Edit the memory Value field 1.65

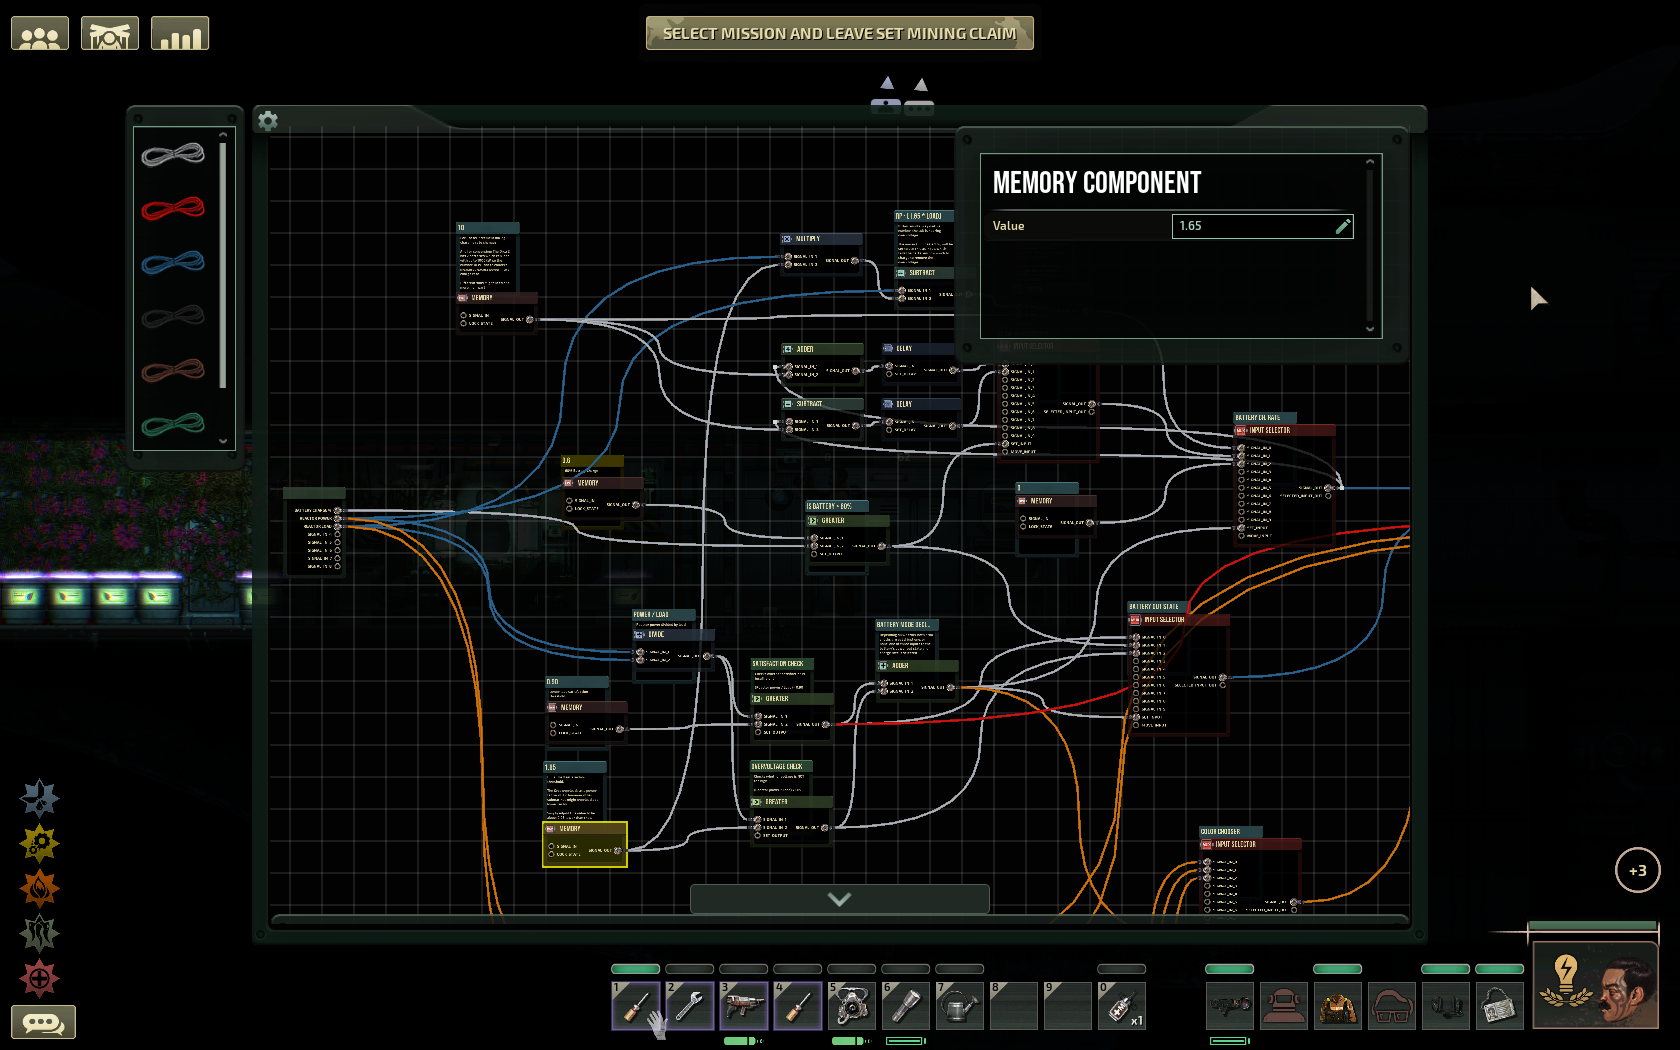1262,226
